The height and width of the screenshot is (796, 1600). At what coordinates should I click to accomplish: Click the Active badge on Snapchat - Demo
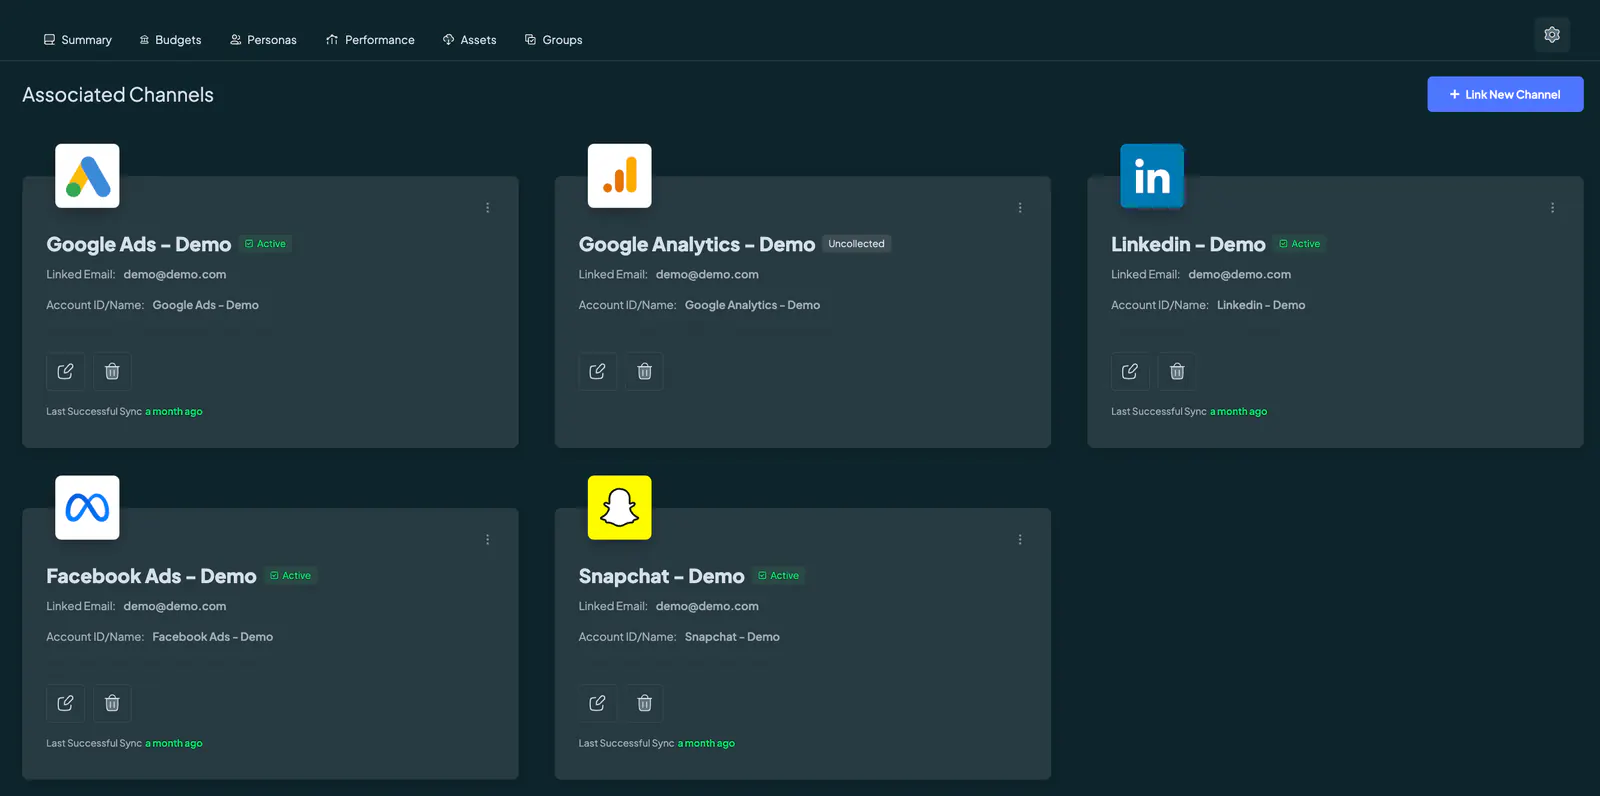point(778,576)
